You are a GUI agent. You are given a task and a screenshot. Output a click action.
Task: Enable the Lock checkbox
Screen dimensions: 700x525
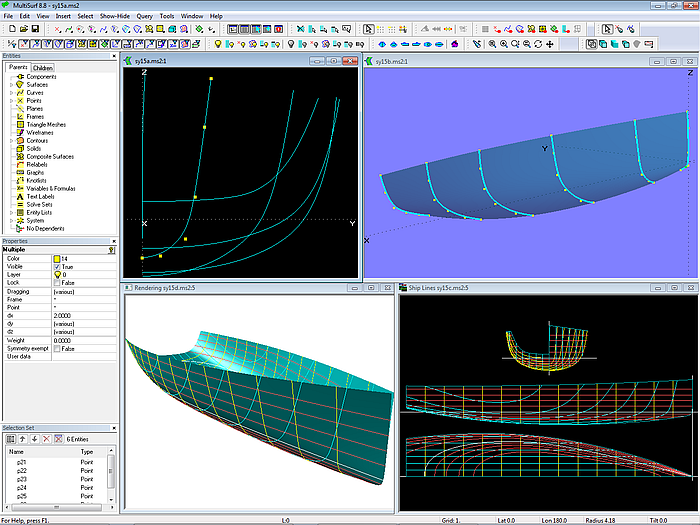(x=57, y=283)
